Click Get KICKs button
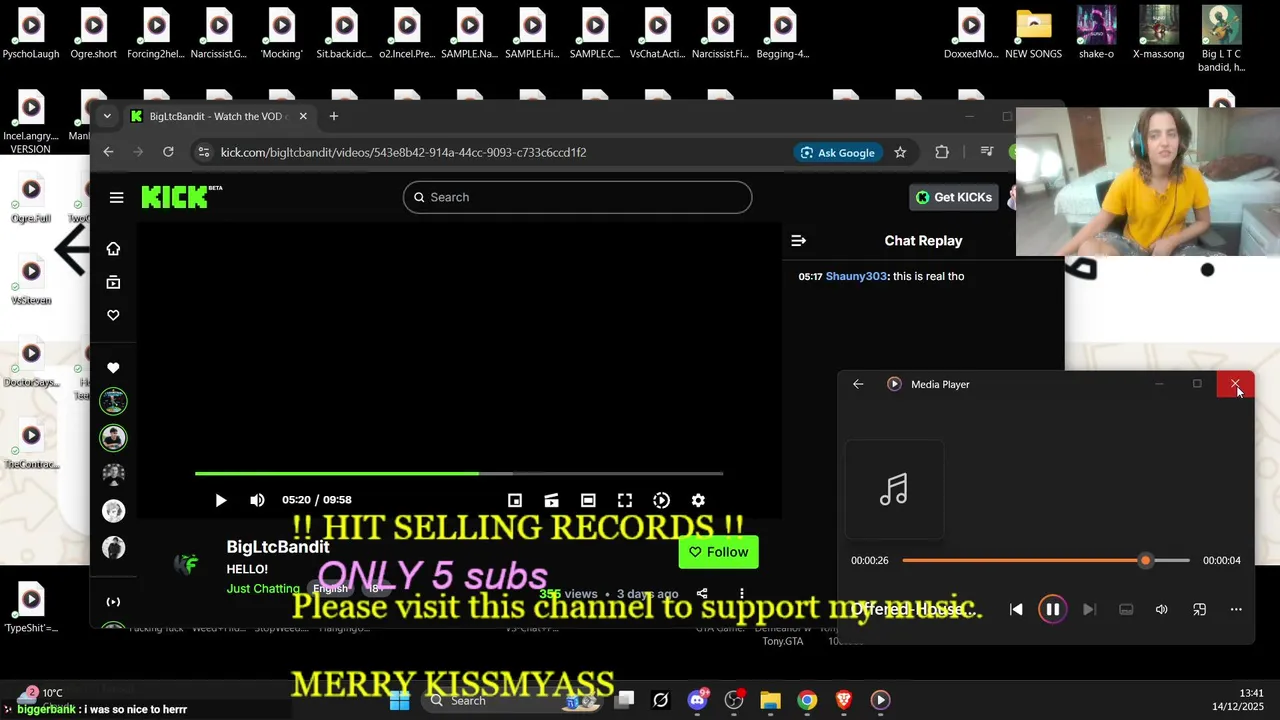Viewport: 1280px width, 720px height. (x=953, y=197)
